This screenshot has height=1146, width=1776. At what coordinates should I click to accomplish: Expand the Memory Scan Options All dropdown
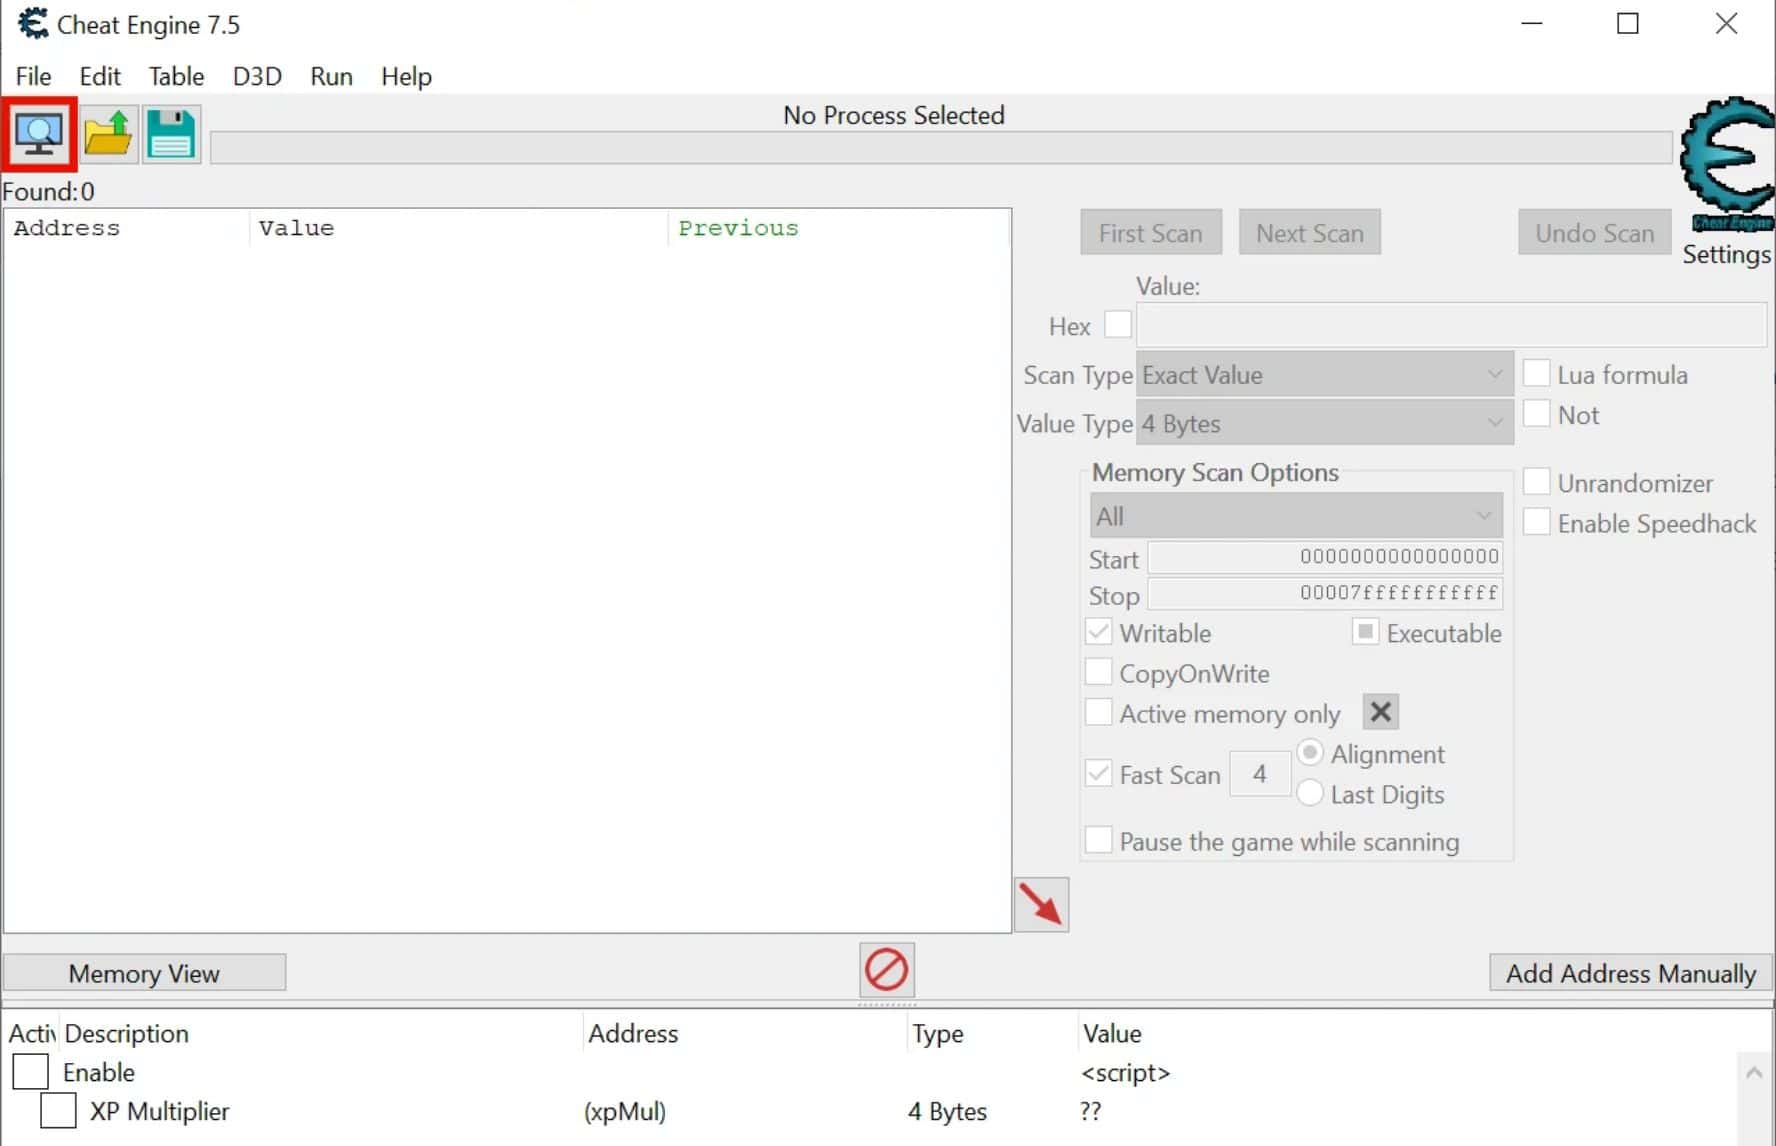pyautogui.click(x=1296, y=516)
